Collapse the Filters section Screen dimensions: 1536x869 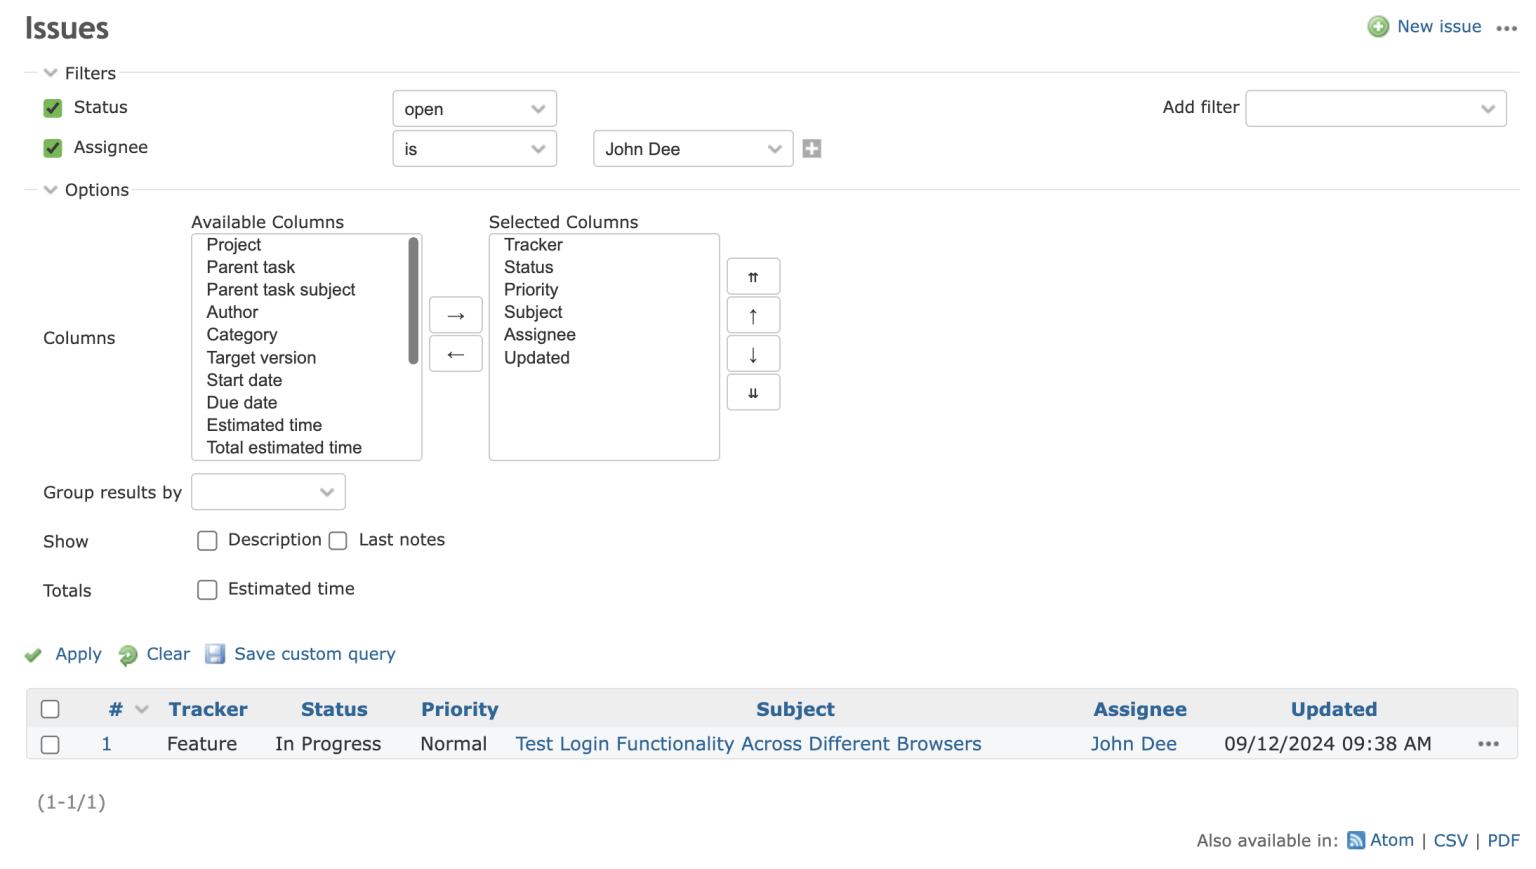click(x=50, y=72)
